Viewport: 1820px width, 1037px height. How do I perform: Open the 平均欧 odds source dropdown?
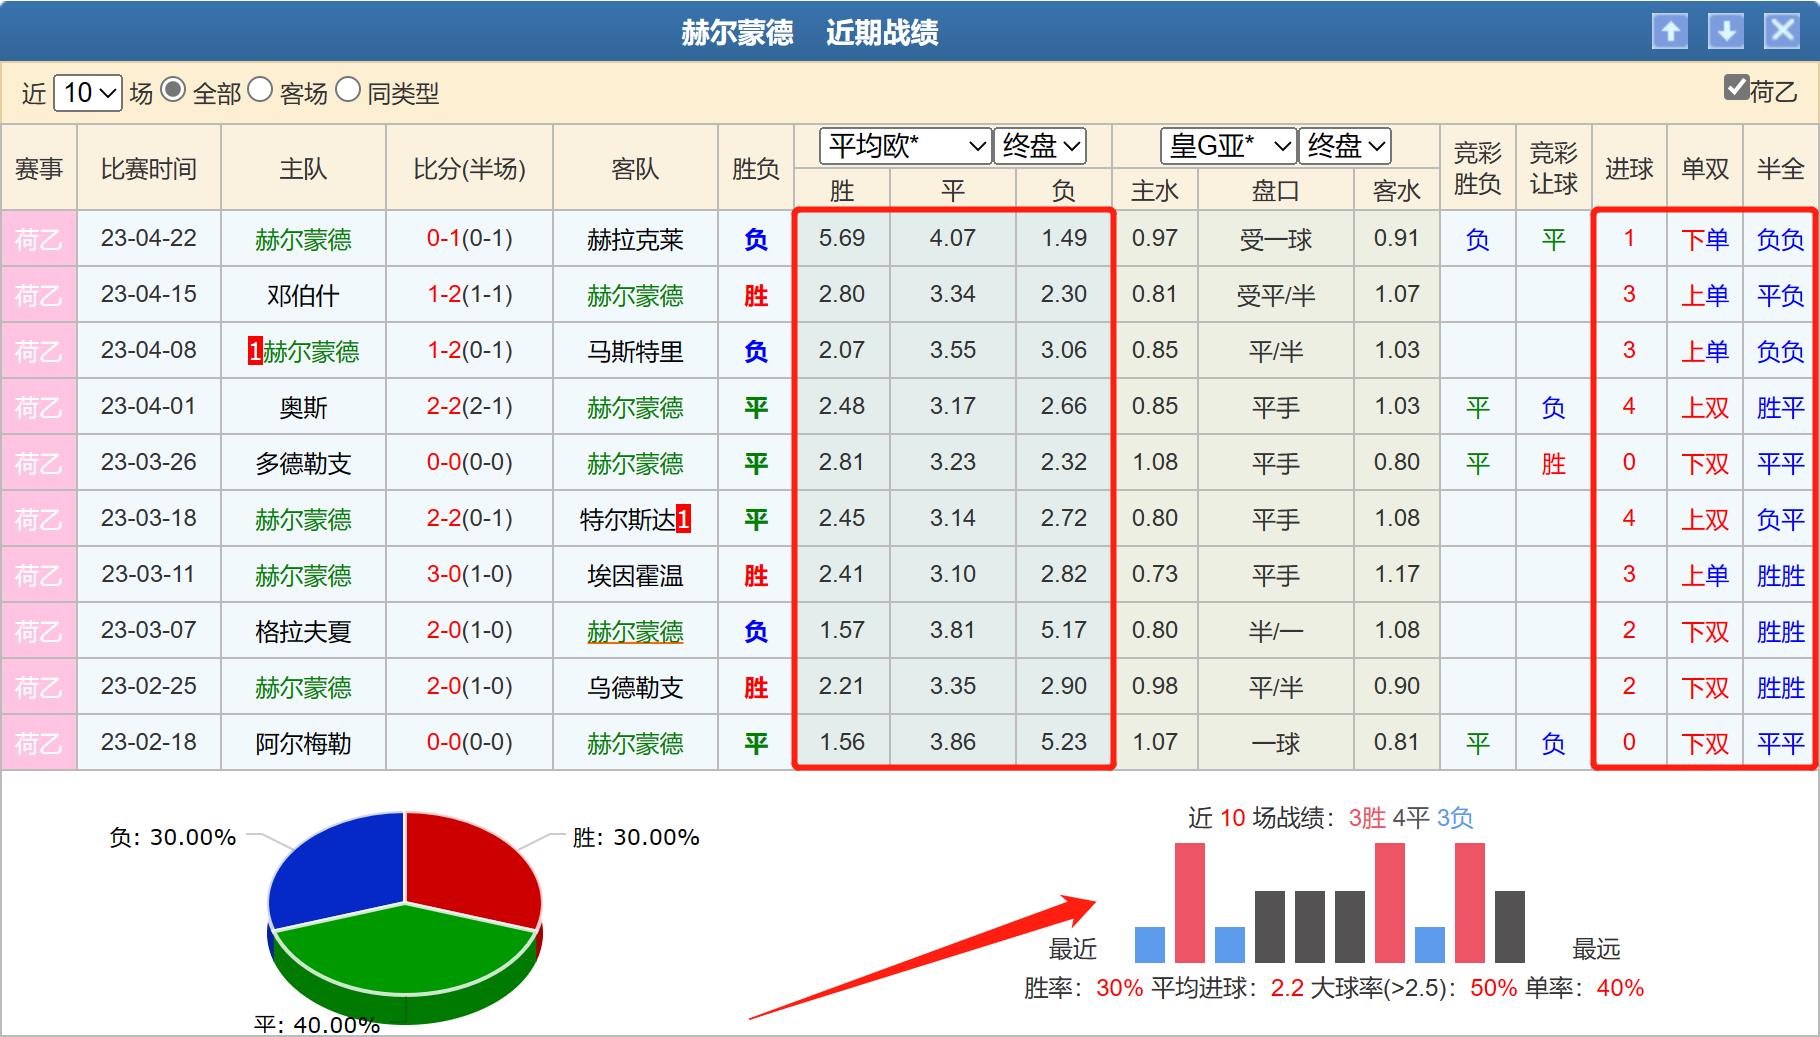(905, 146)
